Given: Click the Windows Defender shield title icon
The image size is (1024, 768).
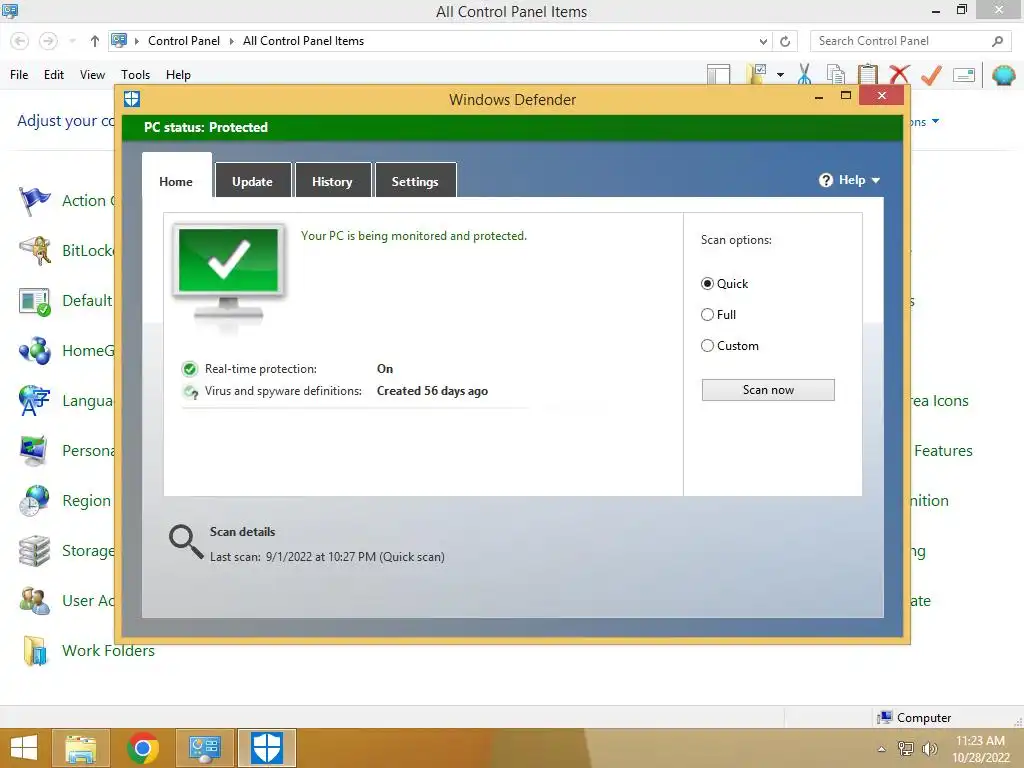Looking at the screenshot, I should click(x=132, y=99).
